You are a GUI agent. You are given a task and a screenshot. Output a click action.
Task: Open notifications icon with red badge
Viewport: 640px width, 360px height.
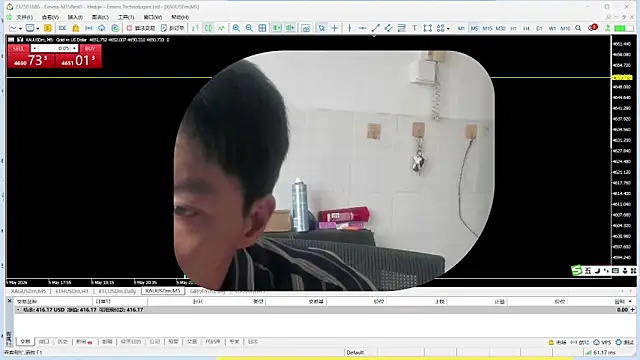tap(593, 28)
